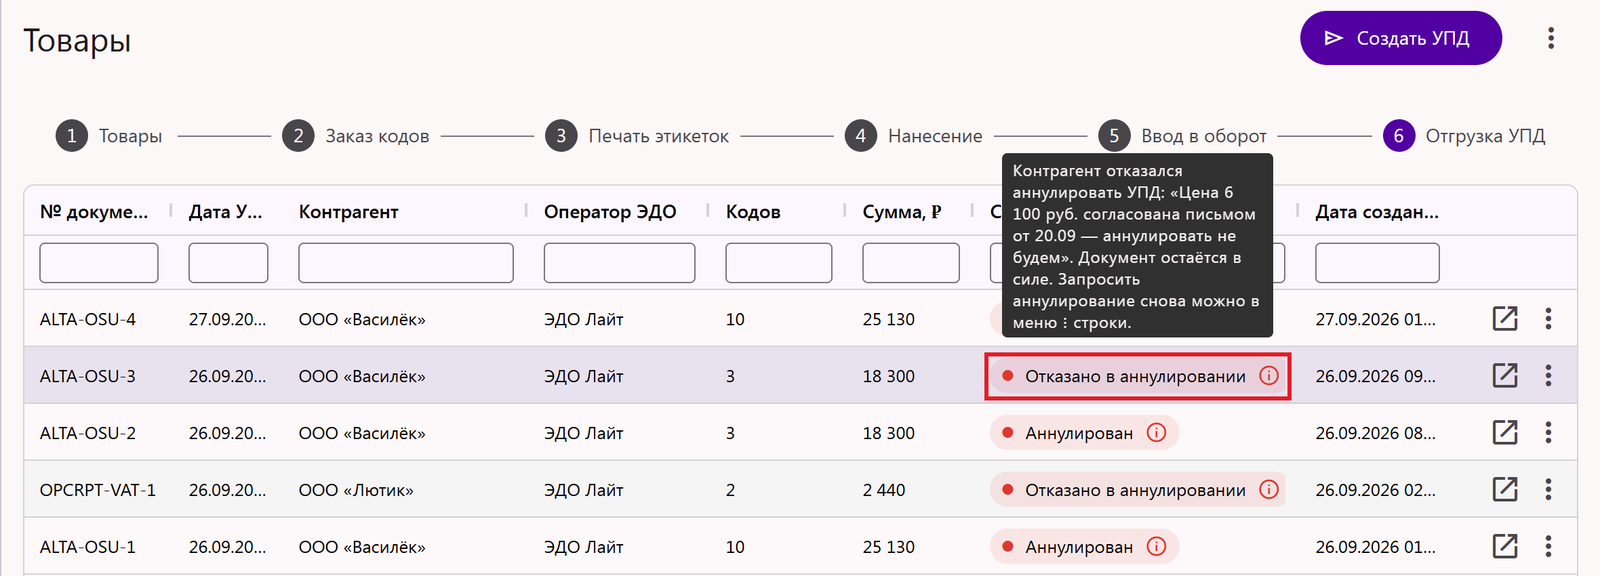The height and width of the screenshot is (576, 1600).
Task: Open the row menu for ALTA-OSU-3
Action: (1548, 375)
